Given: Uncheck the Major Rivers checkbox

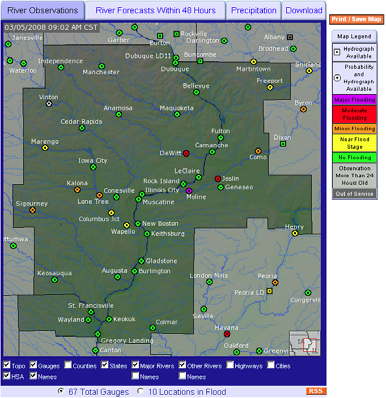Looking at the screenshot, I should pyautogui.click(x=135, y=365).
